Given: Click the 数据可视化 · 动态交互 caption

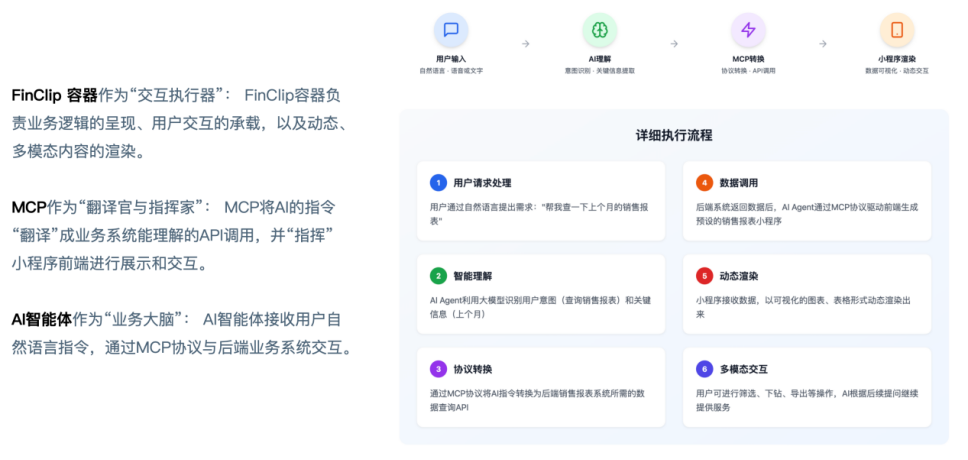Looking at the screenshot, I should tap(897, 71).
